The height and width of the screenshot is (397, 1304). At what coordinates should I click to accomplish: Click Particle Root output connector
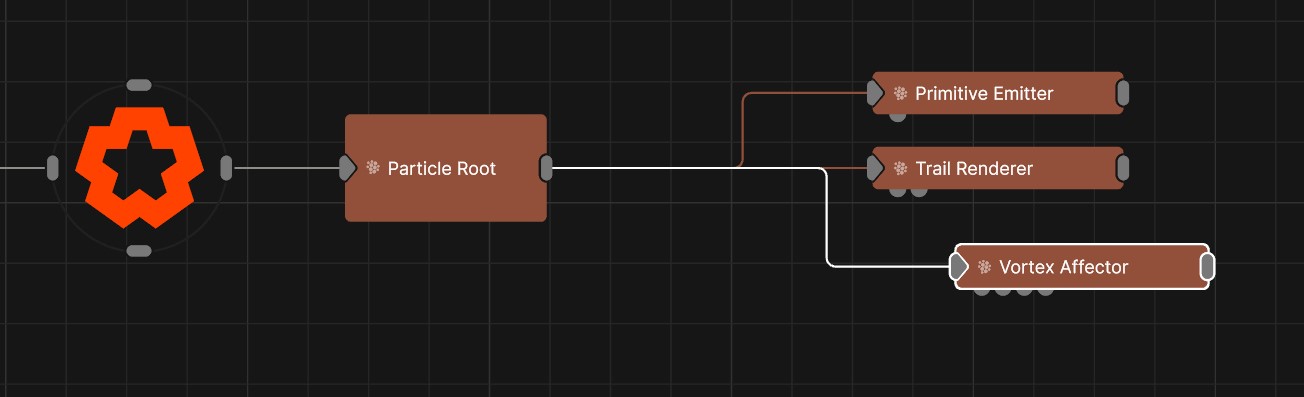coord(546,168)
